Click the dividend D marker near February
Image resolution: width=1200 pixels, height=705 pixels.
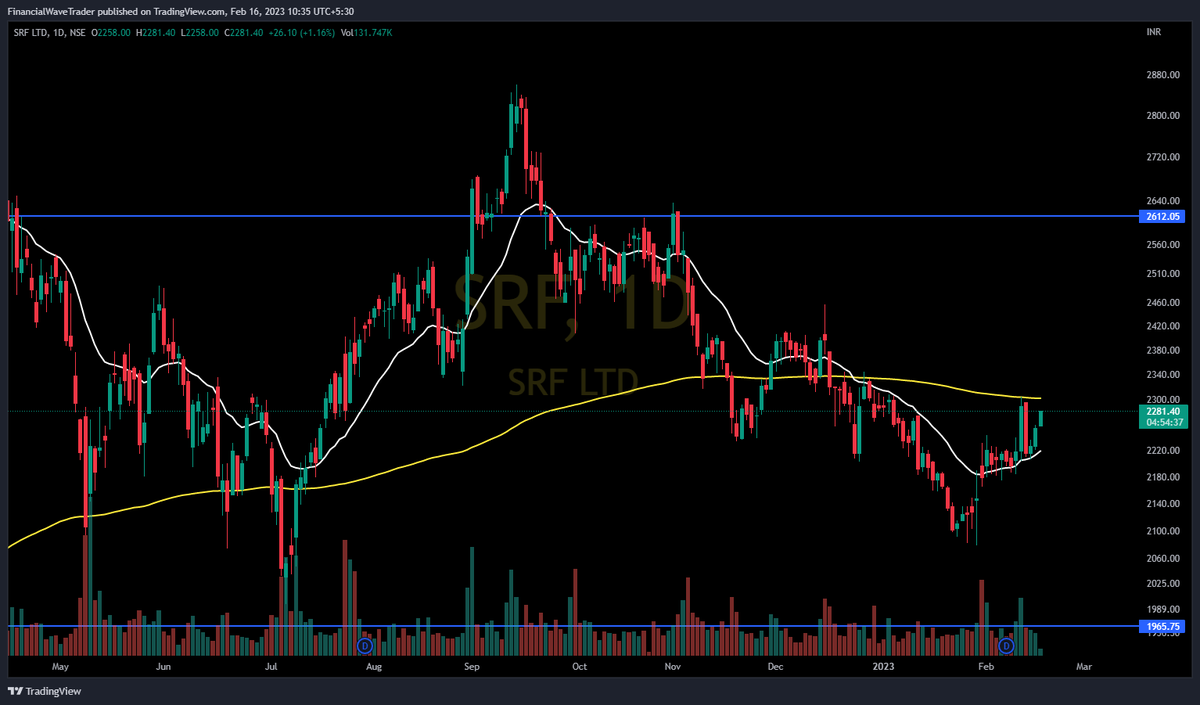[x=1007, y=646]
